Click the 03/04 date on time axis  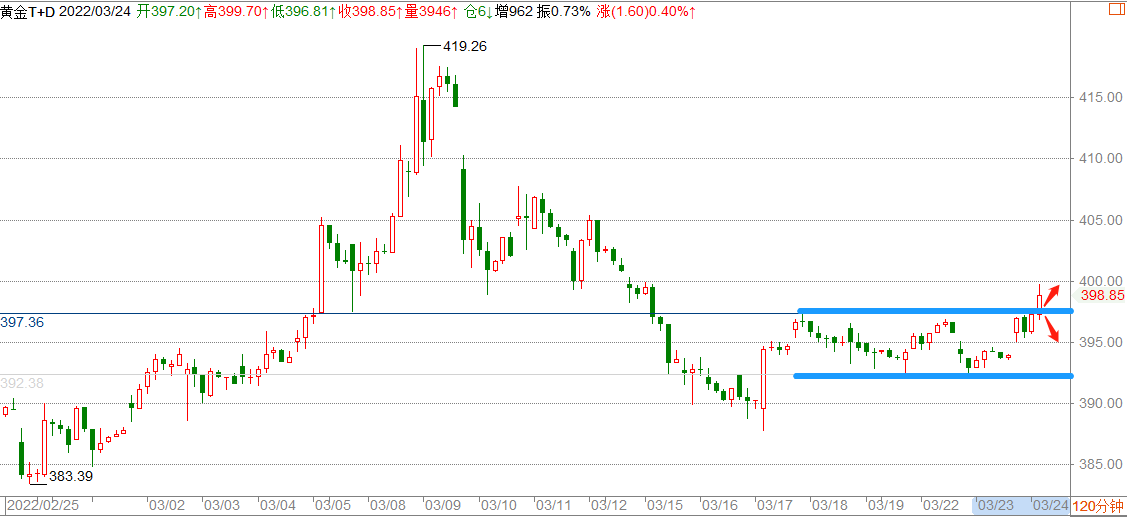coord(277,506)
